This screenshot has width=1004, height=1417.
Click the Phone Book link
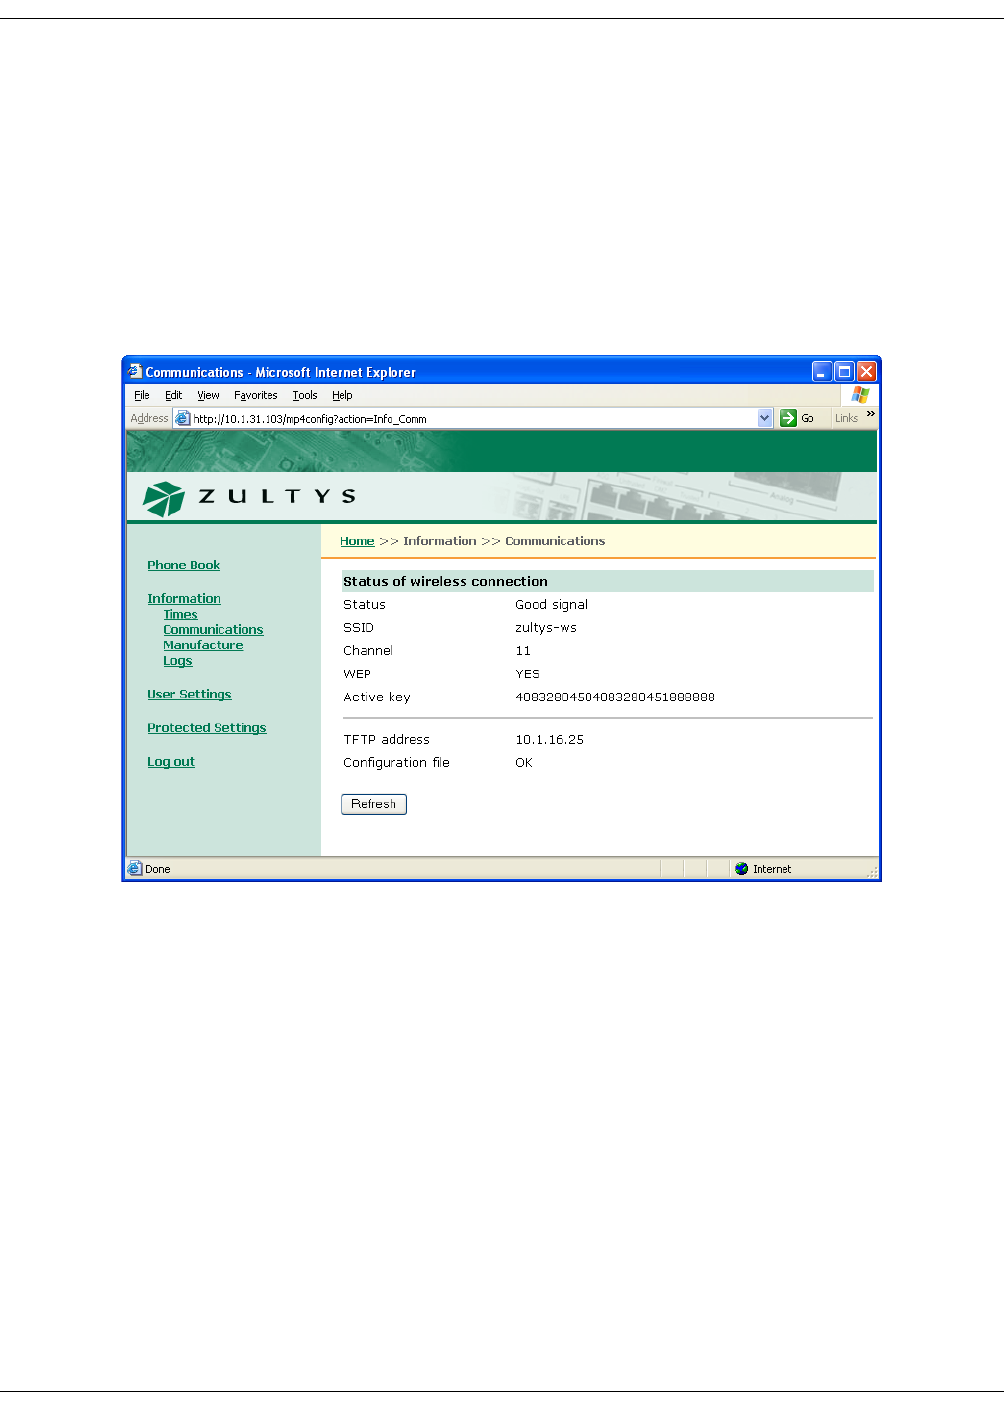click(x=183, y=565)
